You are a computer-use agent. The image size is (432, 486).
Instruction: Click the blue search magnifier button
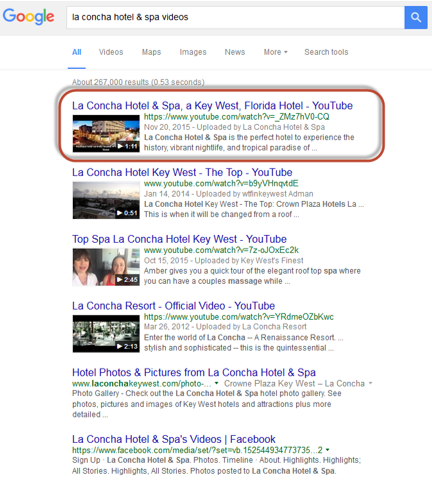416,17
